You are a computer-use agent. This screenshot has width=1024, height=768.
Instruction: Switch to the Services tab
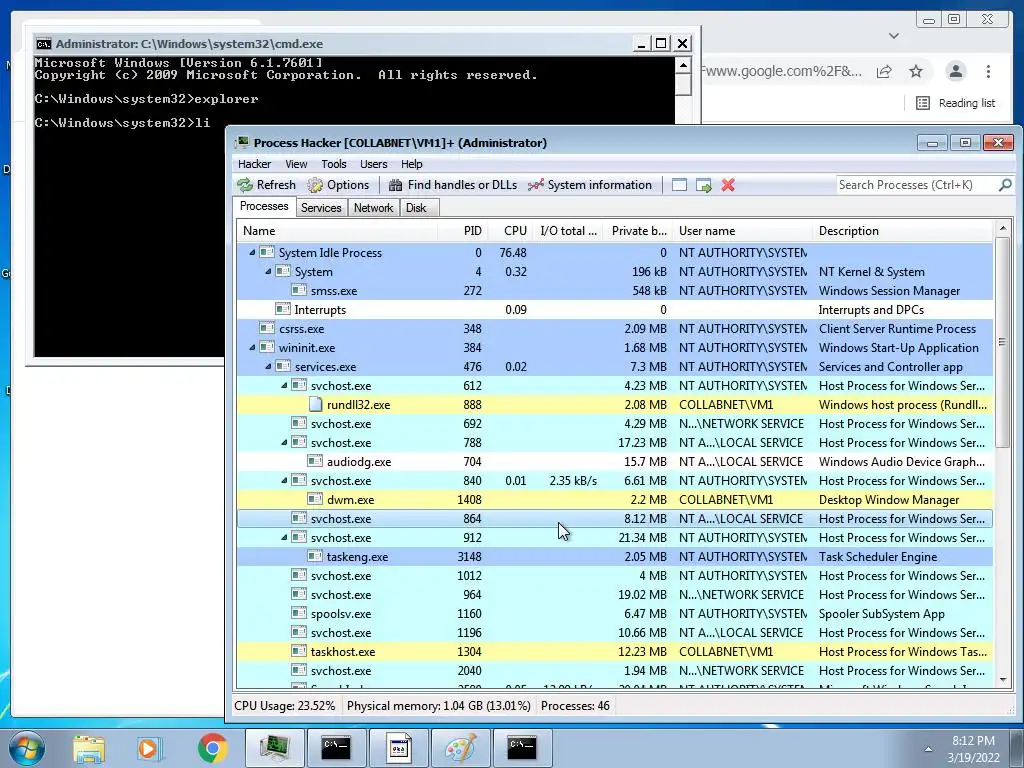point(321,208)
